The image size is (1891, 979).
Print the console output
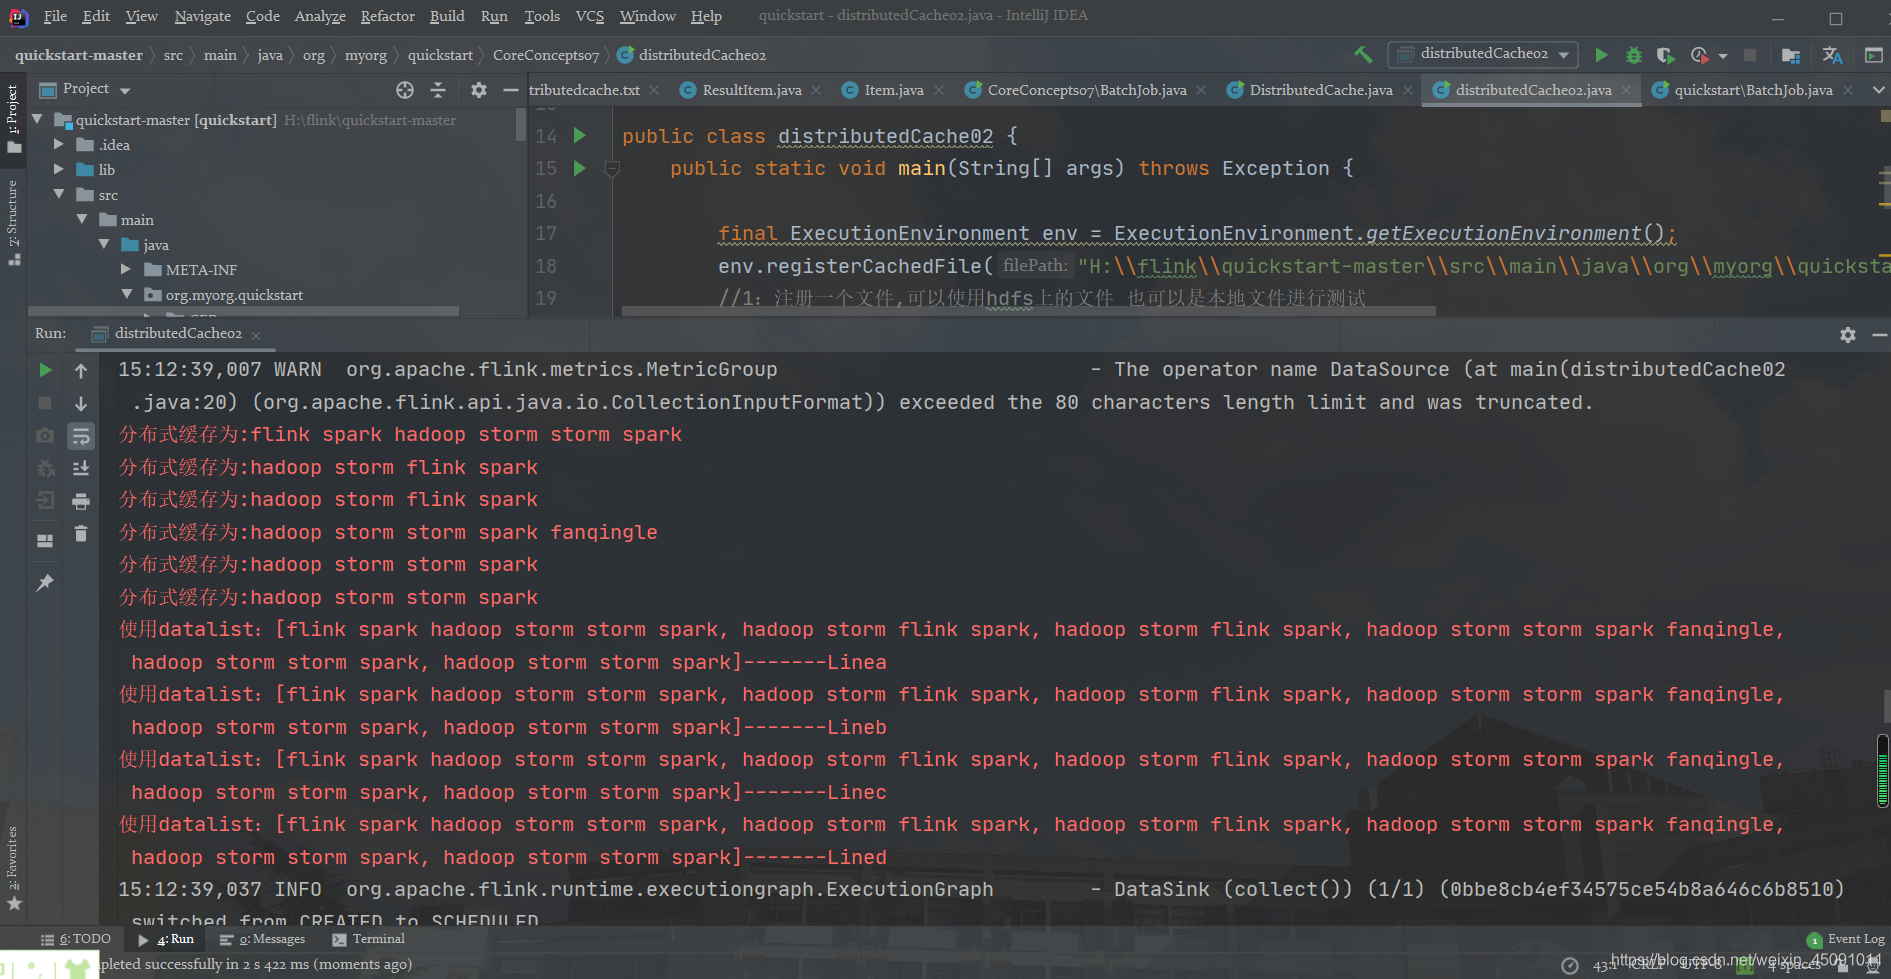[81, 501]
